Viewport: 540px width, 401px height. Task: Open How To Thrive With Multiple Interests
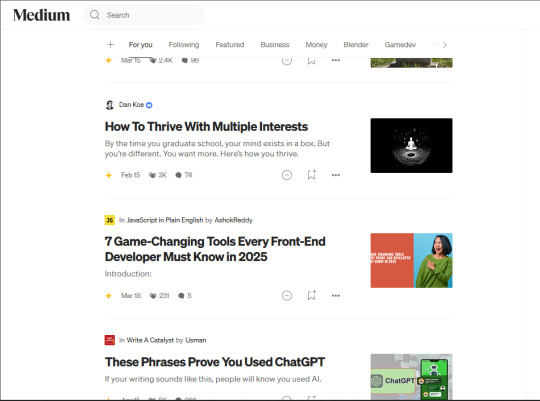pyautogui.click(x=206, y=126)
